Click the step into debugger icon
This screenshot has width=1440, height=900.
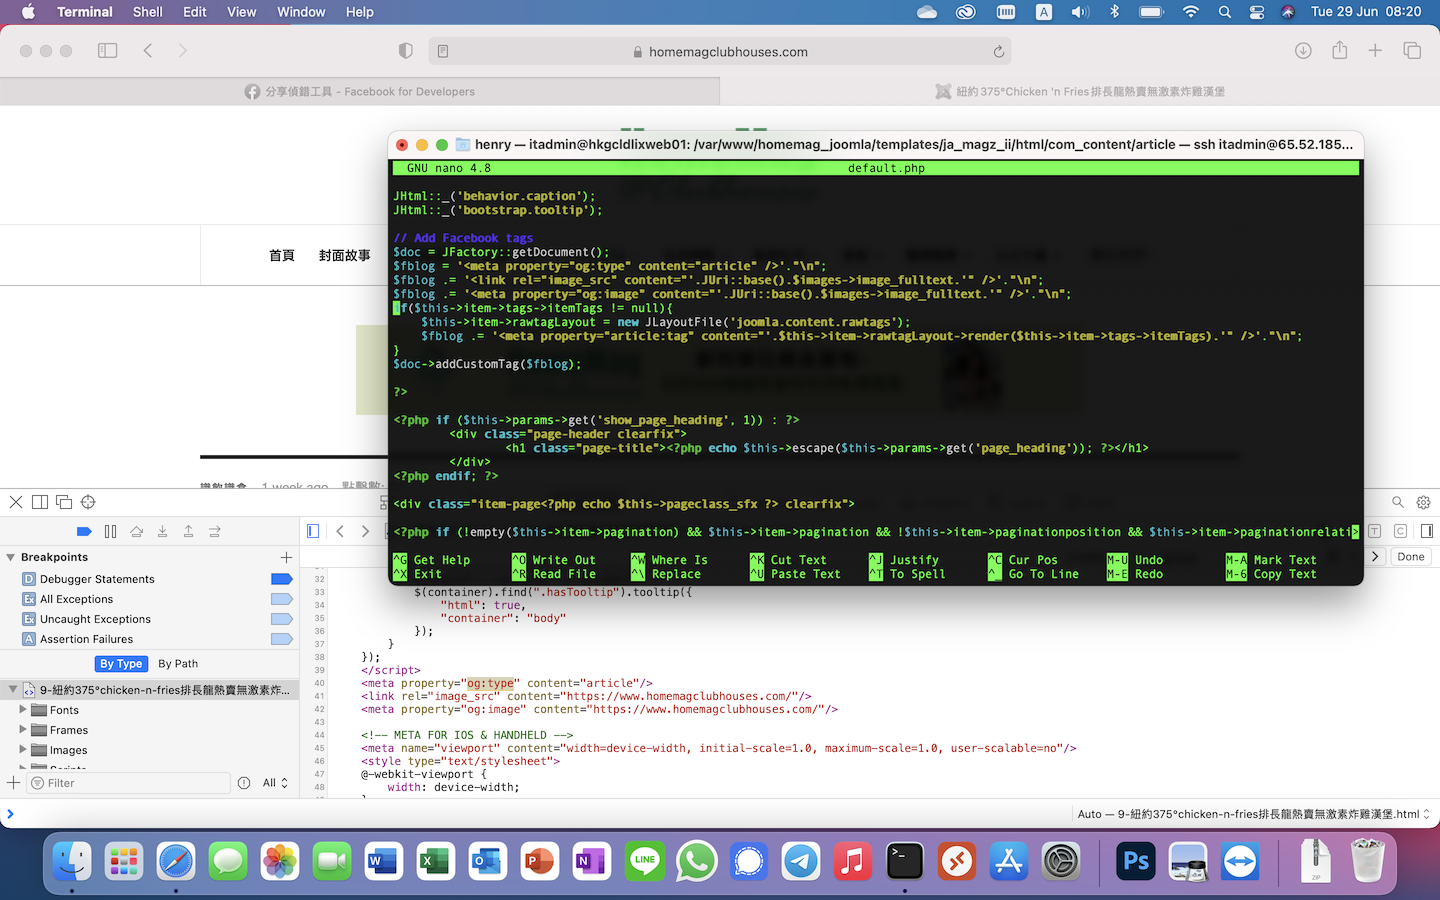coord(162,532)
